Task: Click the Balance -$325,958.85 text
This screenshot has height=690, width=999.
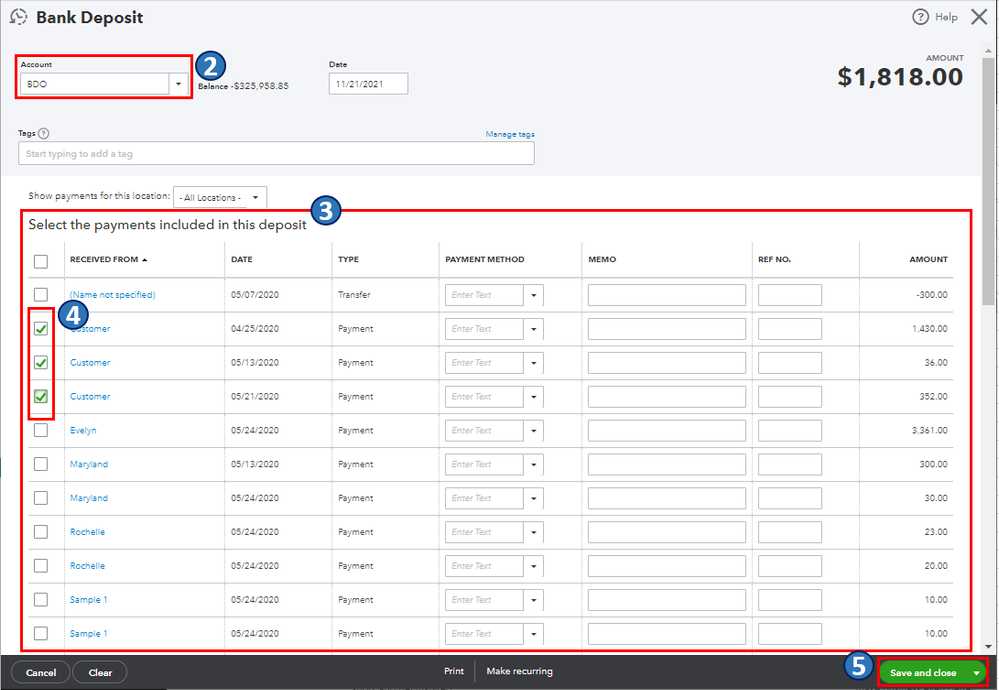Action: coord(243,85)
